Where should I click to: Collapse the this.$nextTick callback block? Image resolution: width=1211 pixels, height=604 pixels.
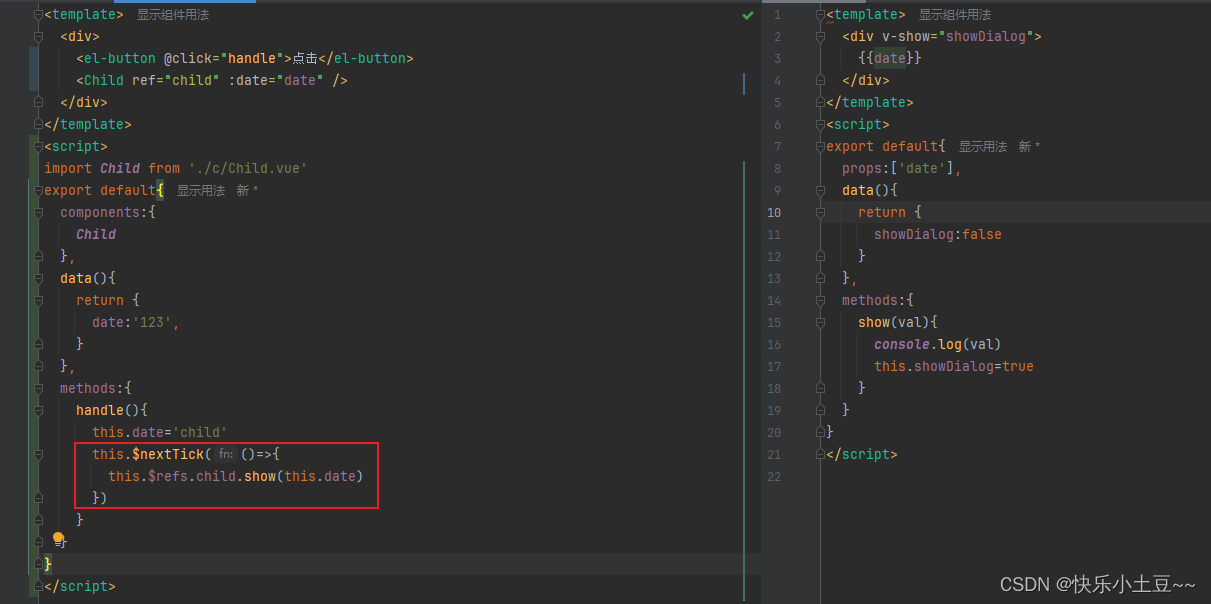pos(39,454)
